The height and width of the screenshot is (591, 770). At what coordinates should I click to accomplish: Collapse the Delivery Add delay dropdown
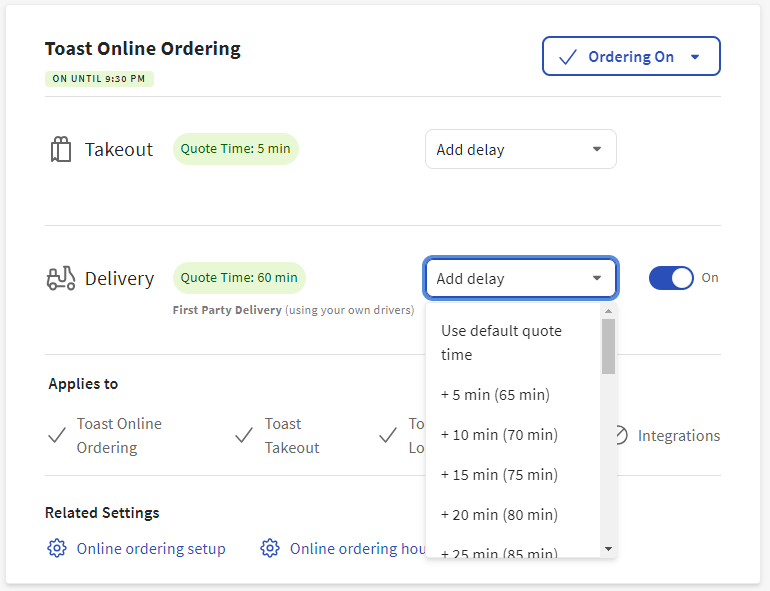[520, 278]
